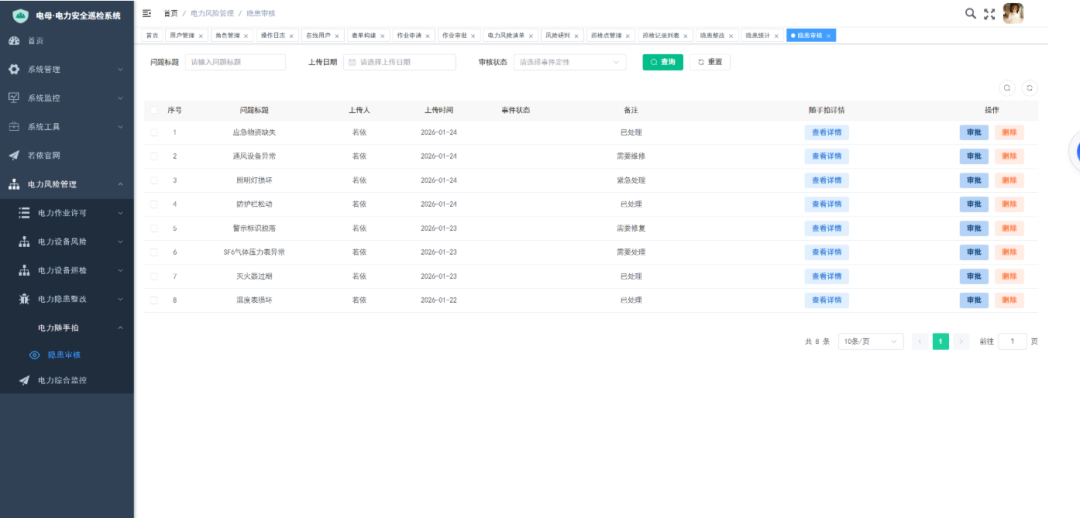Image resolution: width=1080 pixels, height=518 pixels.
Task: Check the row for 通风设备异常
Action: pyautogui.click(x=154, y=156)
